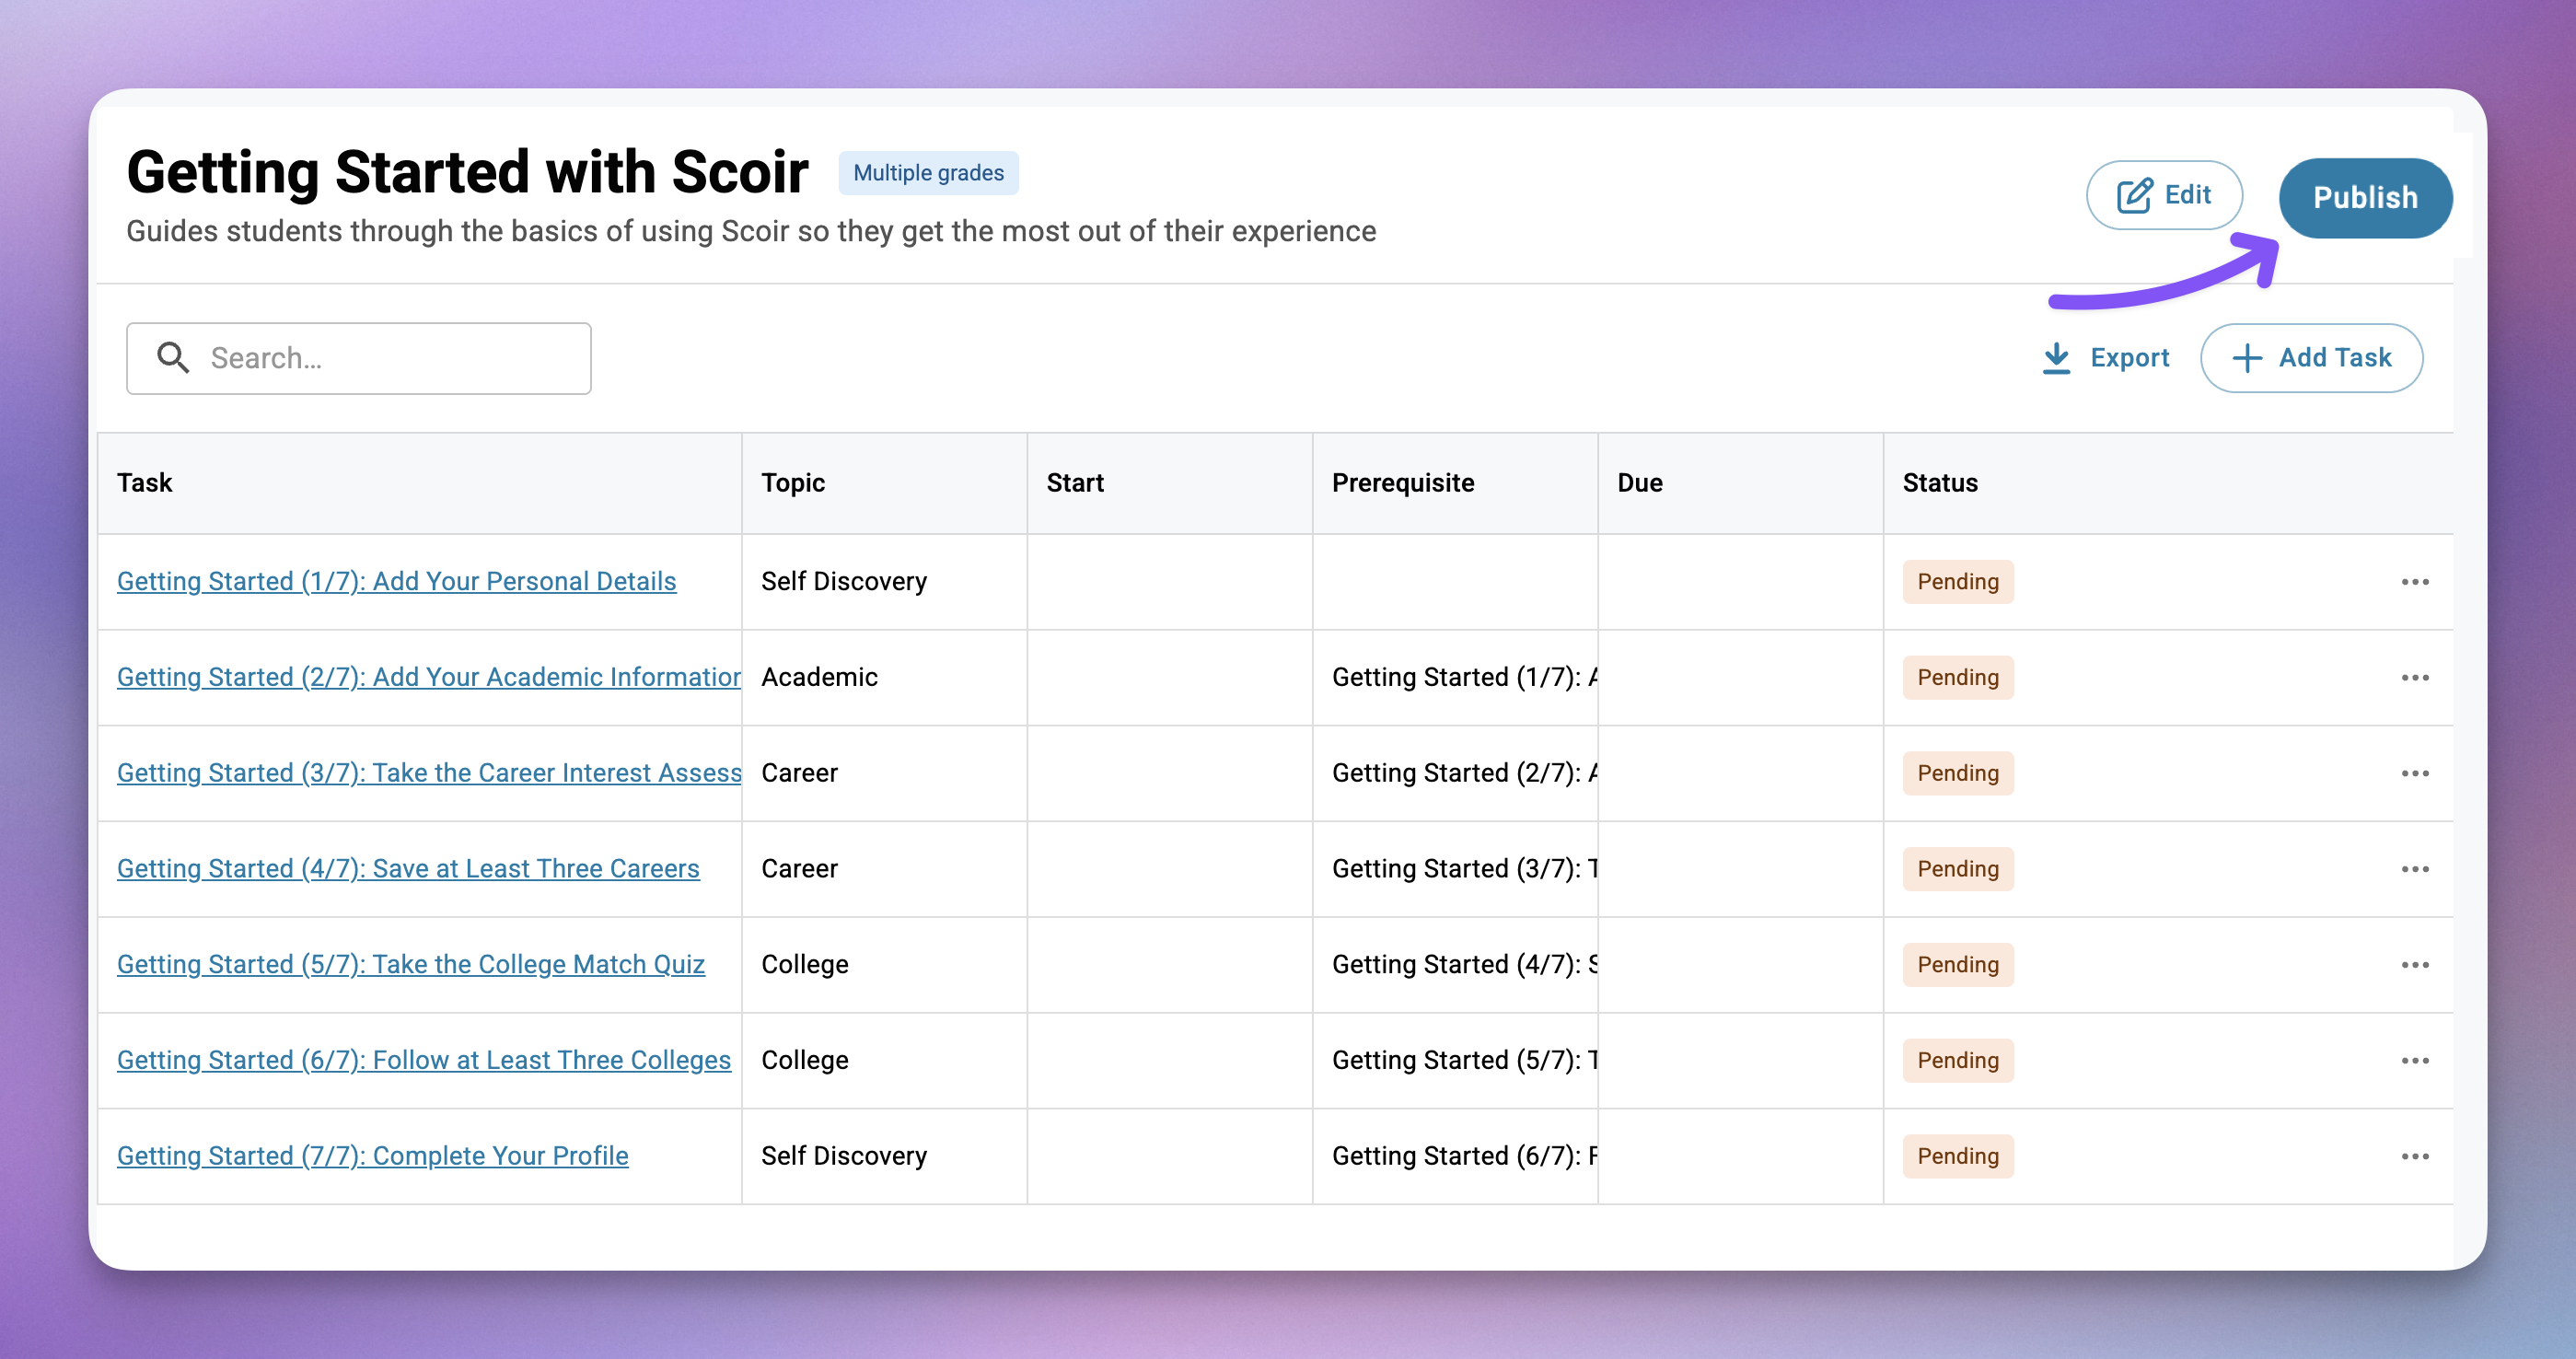Viewport: 2576px width, 1359px height.
Task: Click the Export download icon
Action: (2056, 358)
